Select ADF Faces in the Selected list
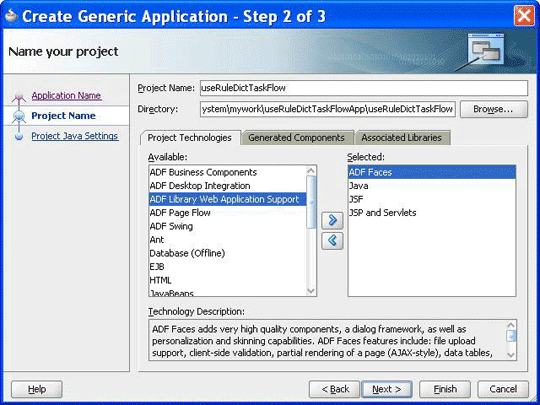This screenshot has height=405, width=540. 432,172
